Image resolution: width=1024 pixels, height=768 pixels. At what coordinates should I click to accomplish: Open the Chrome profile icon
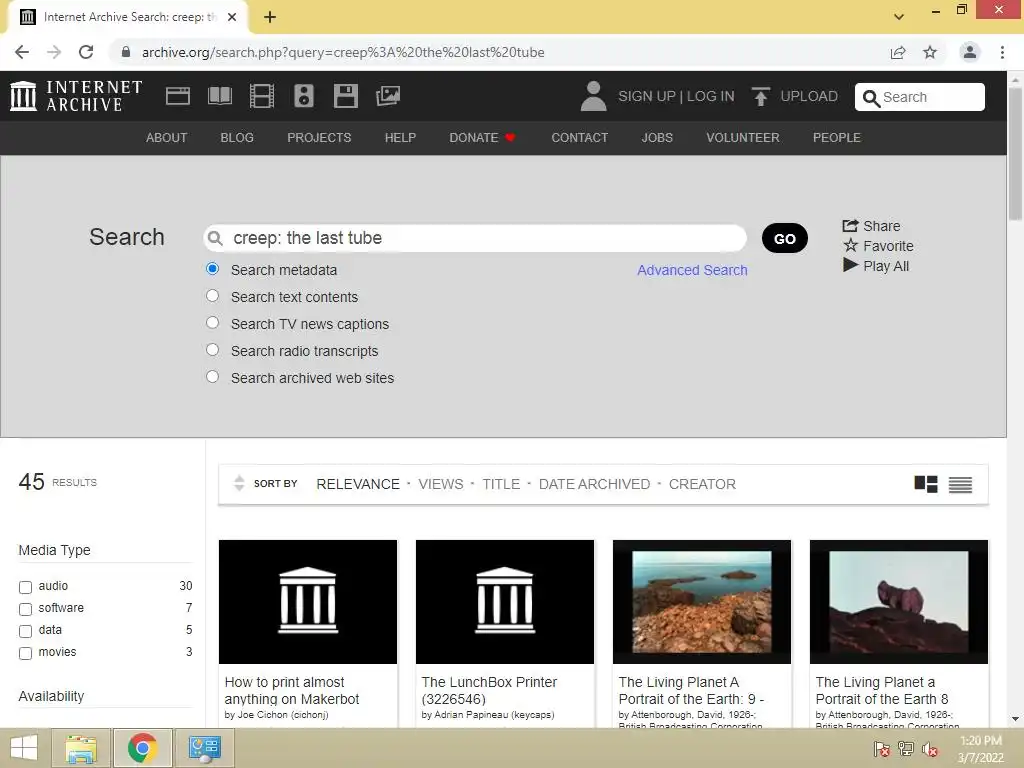tap(970, 52)
